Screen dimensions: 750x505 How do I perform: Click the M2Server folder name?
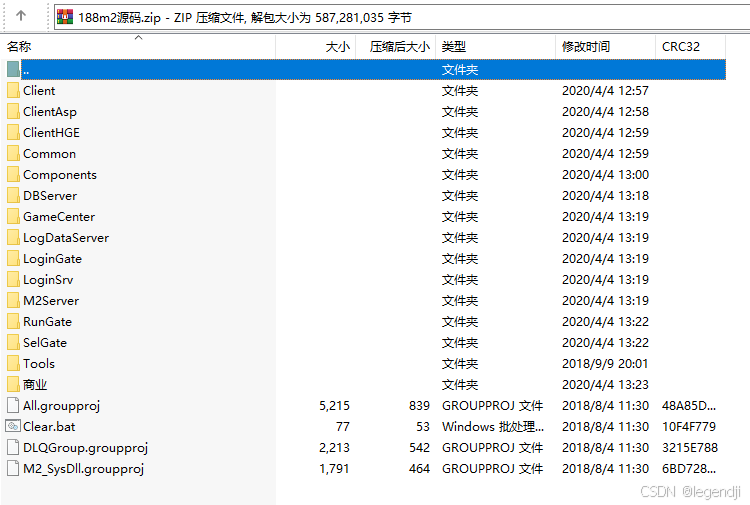pos(51,301)
